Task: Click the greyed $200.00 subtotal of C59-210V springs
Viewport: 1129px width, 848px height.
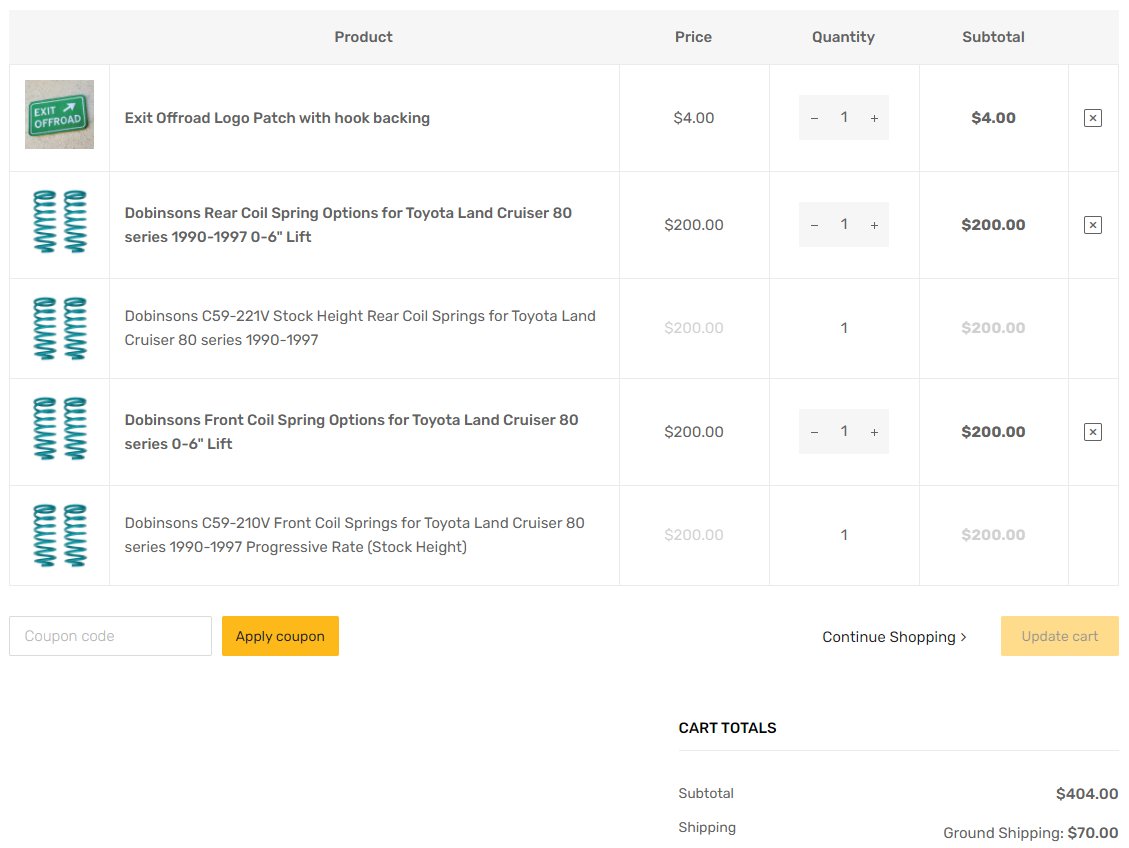Action: tap(994, 535)
